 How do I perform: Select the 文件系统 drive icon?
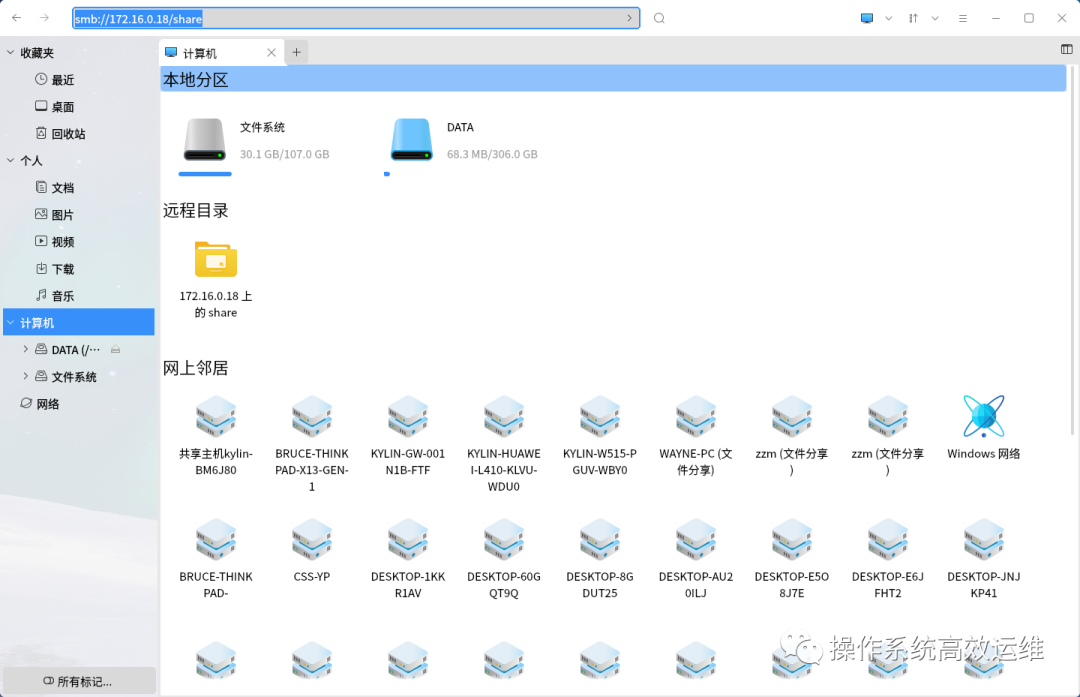click(205, 140)
